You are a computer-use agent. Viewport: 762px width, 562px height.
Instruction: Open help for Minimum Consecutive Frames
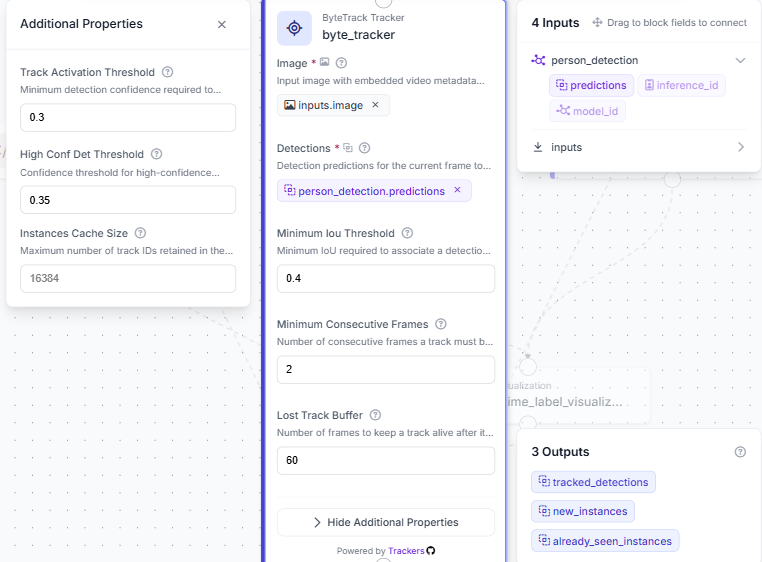[x=441, y=324]
